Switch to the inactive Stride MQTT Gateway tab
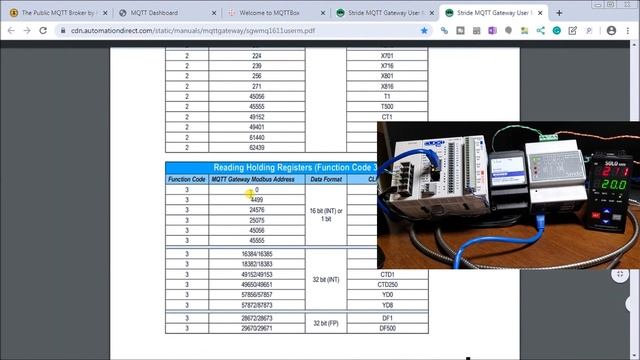Screen dimensions: 640x360 tap(385, 13)
